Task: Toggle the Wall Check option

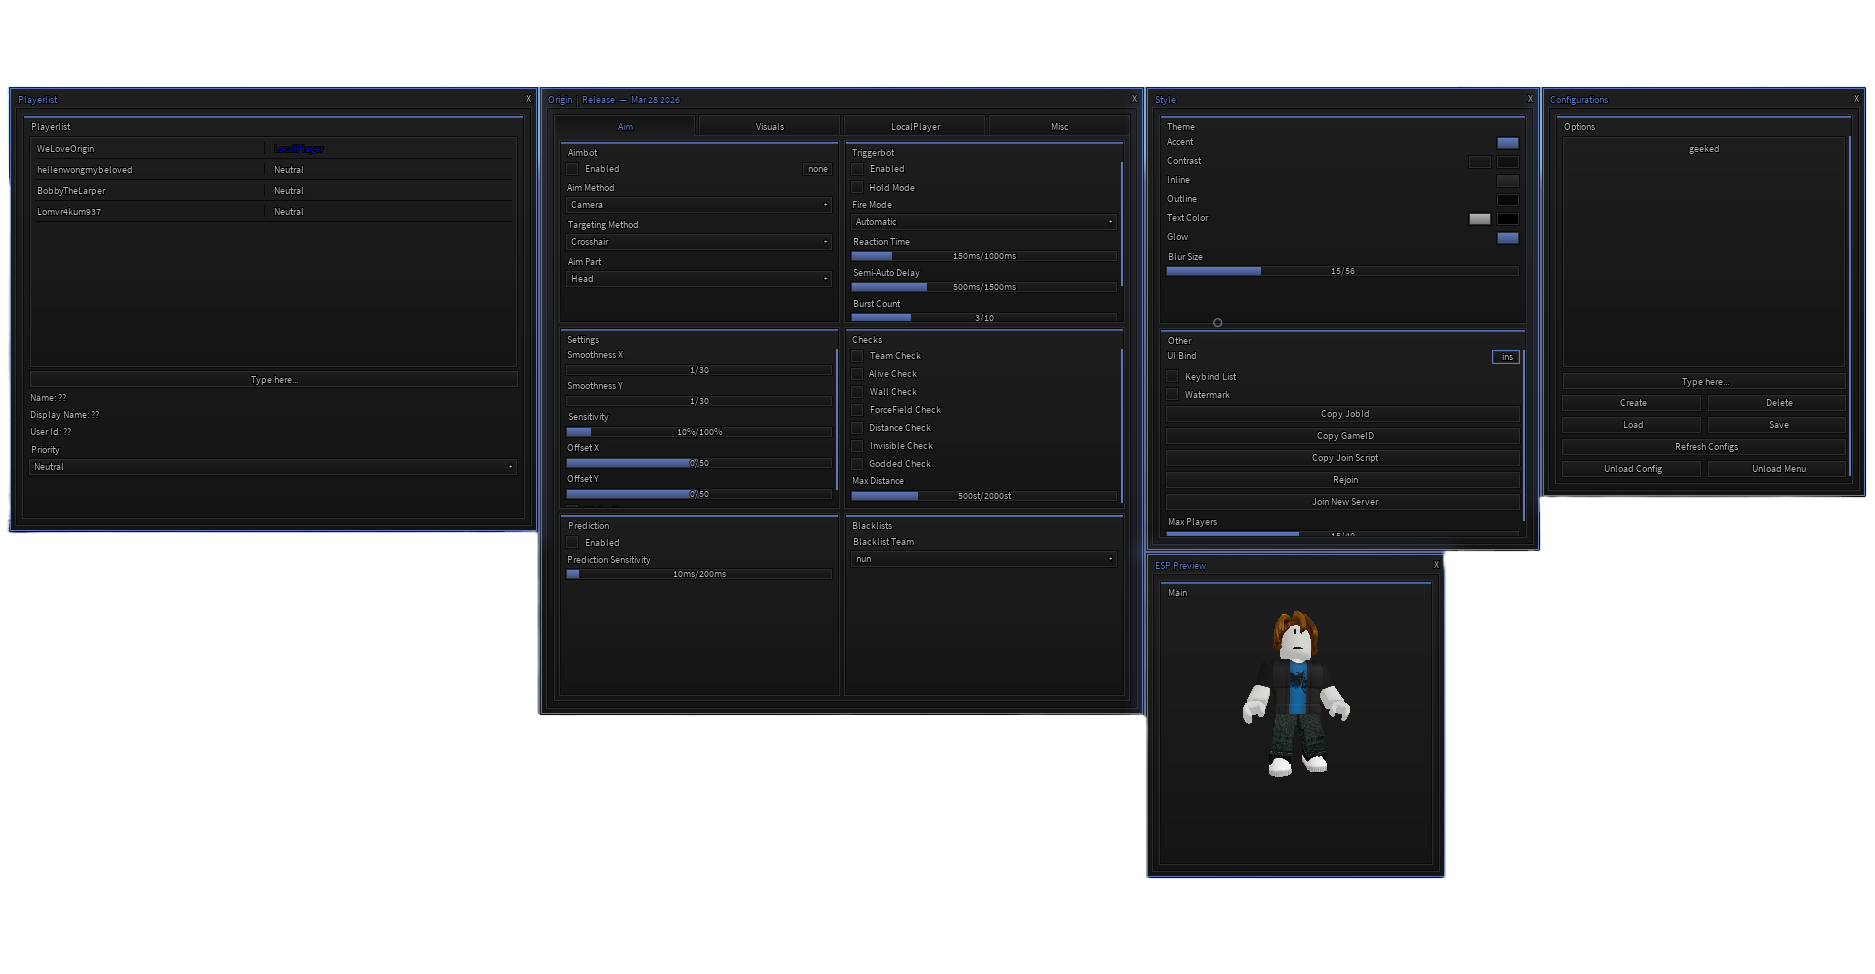Action: (x=857, y=392)
